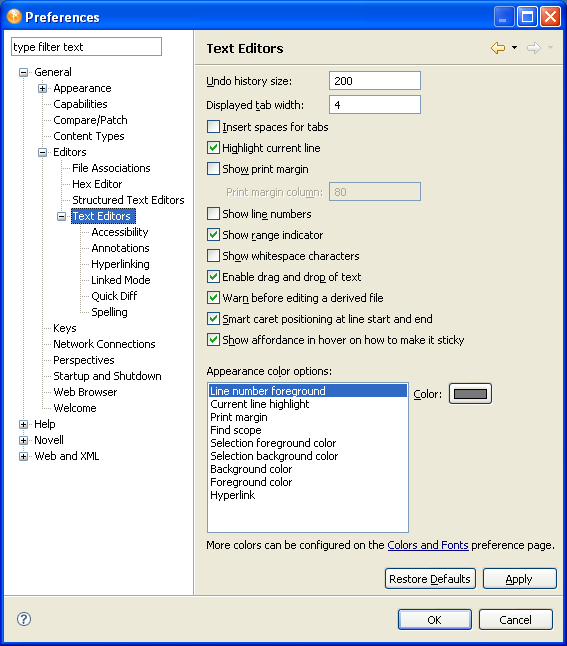Enable Show line numbers
The width and height of the screenshot is (567, 646).
point(213,213)
